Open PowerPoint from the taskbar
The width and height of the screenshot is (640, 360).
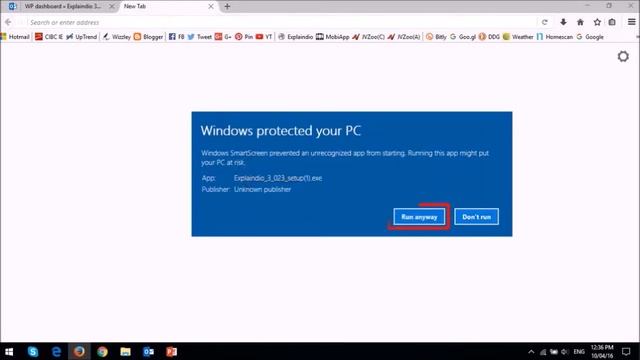[171, 351]
